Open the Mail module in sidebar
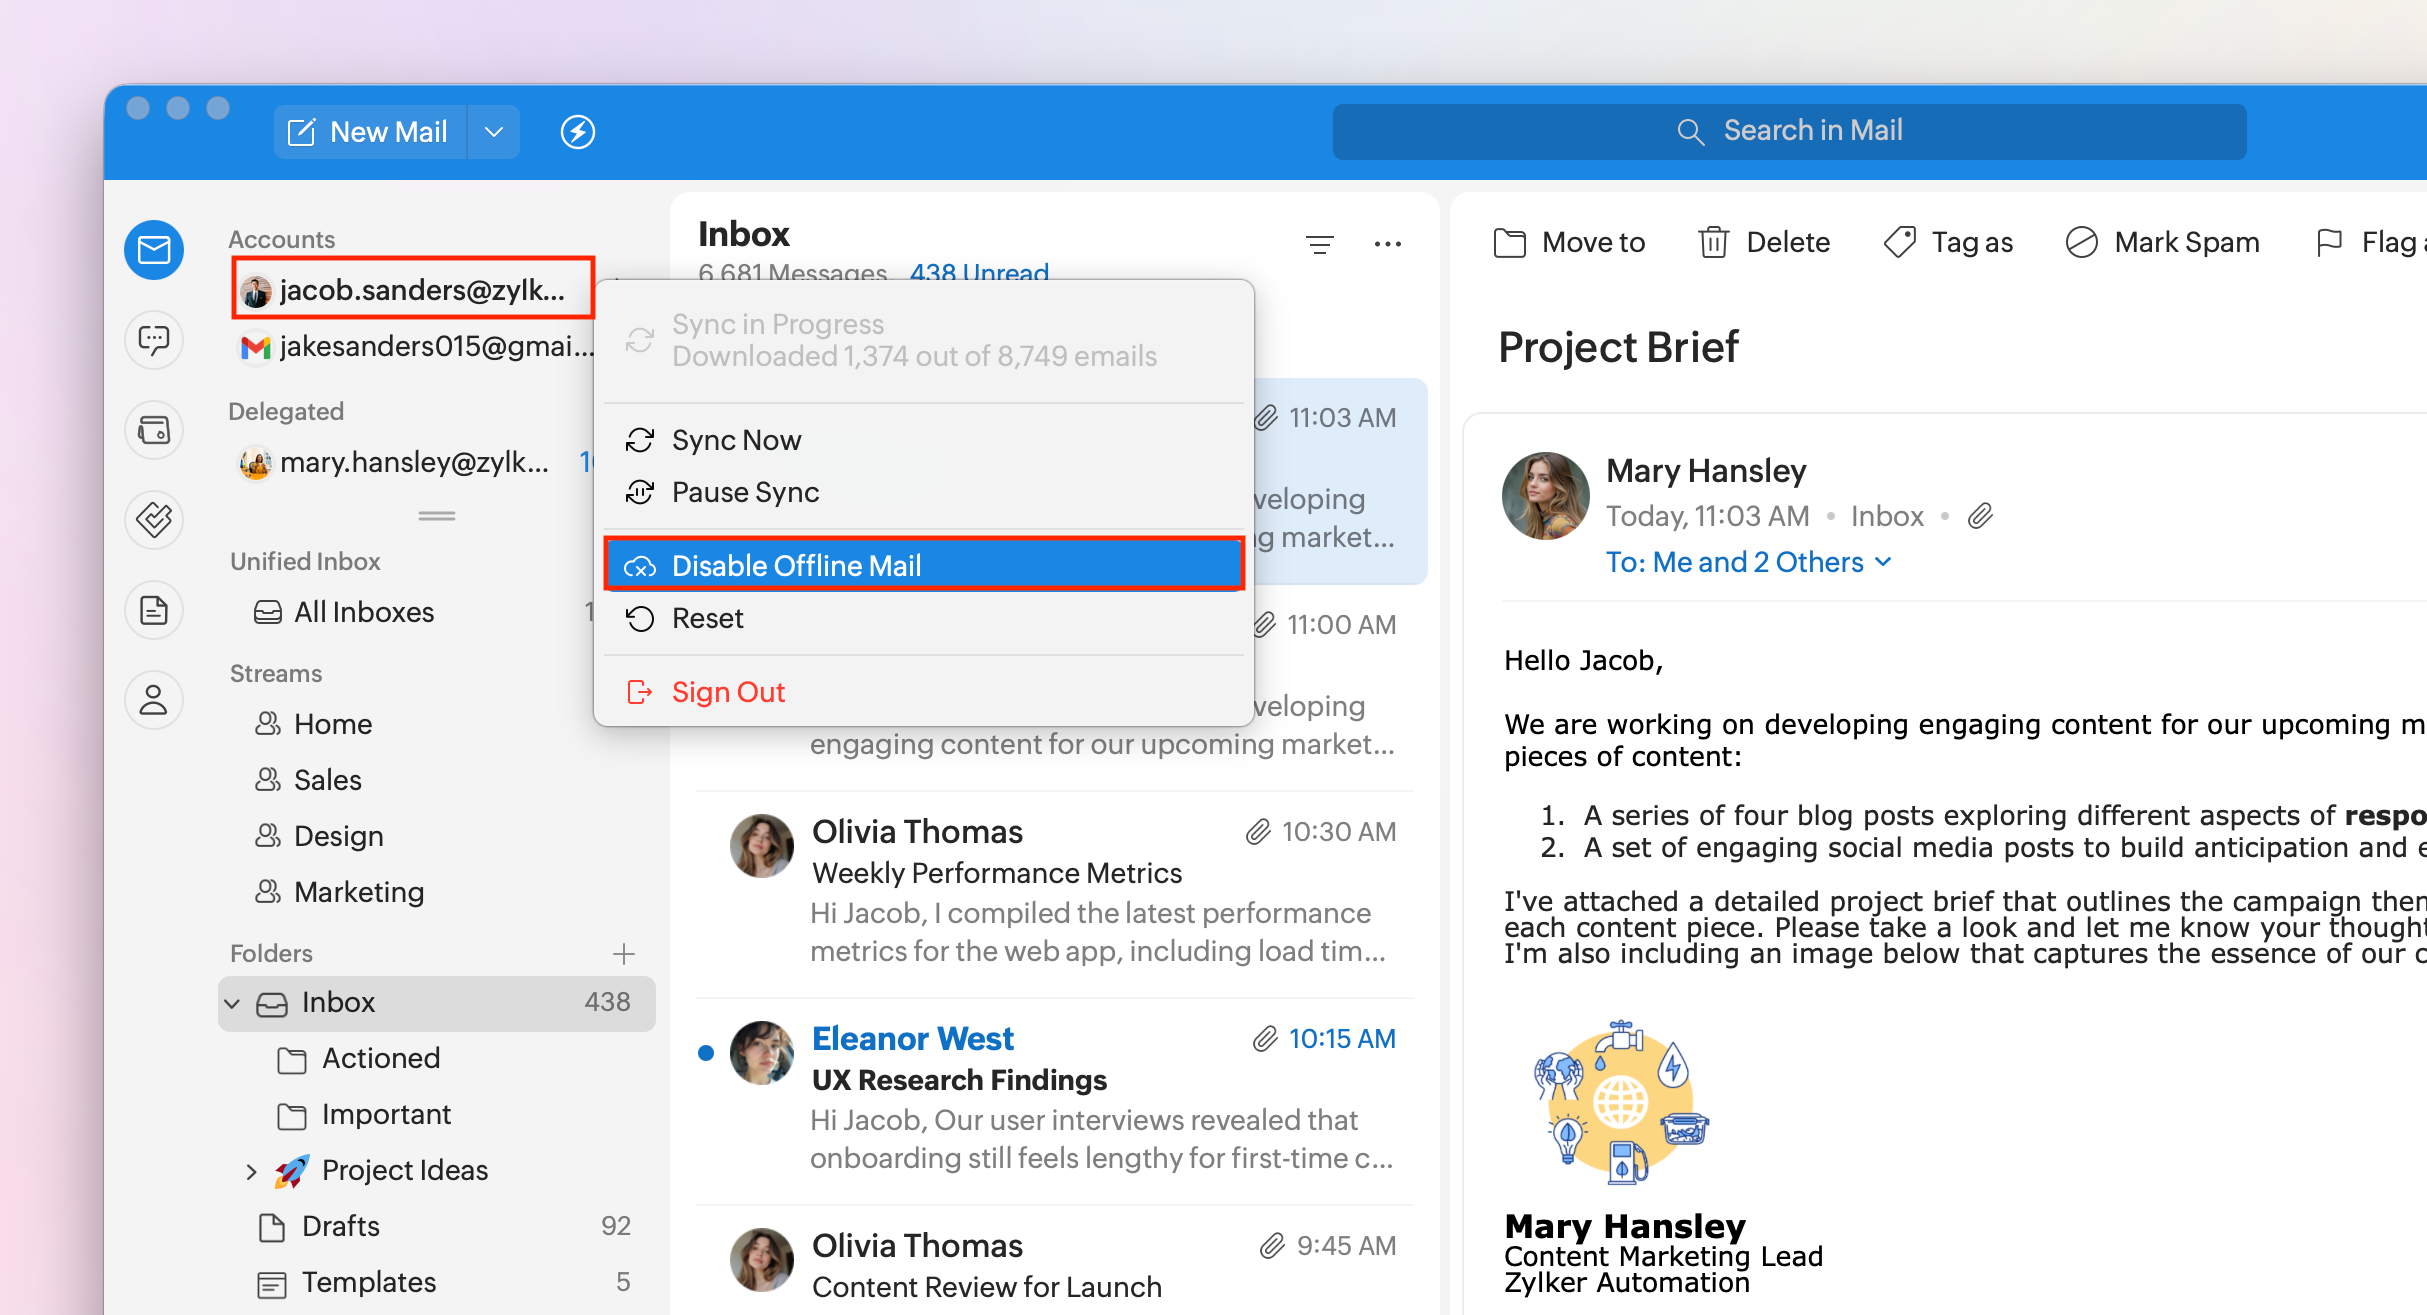Image resolution: width=2427 pixels, height=1315 pixels. pyautogui.click(x=154, y=250)
